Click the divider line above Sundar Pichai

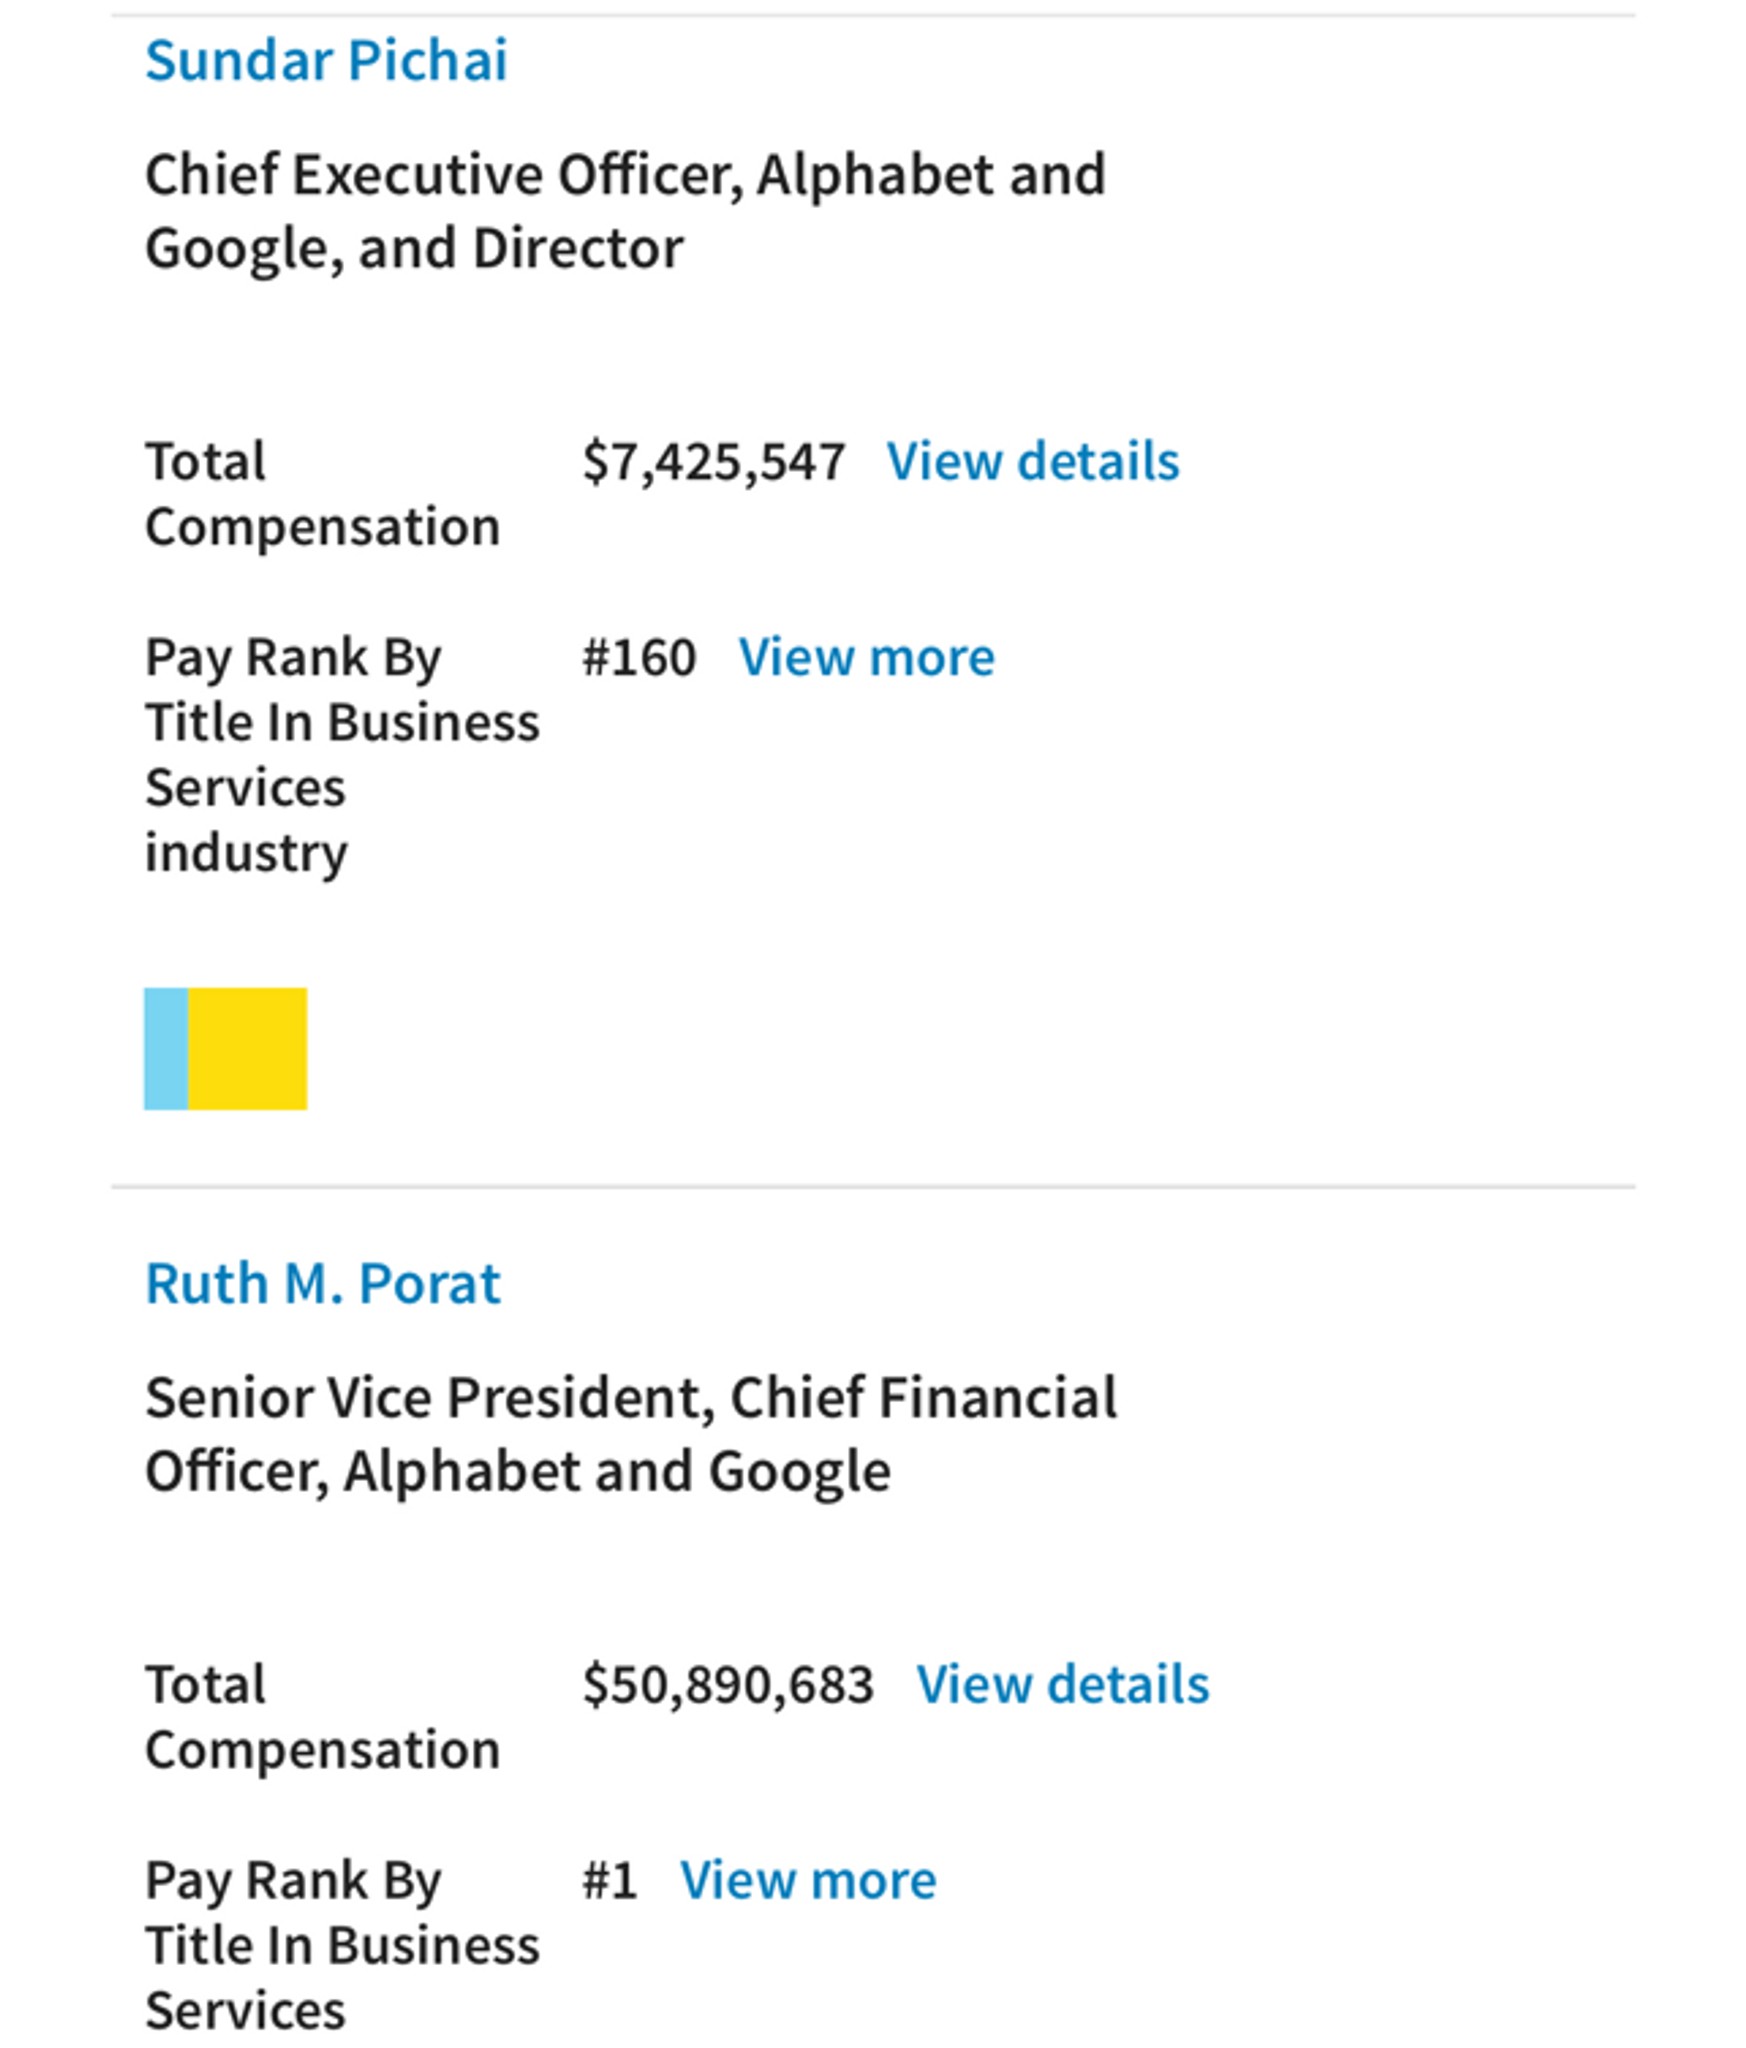point(873,15)
